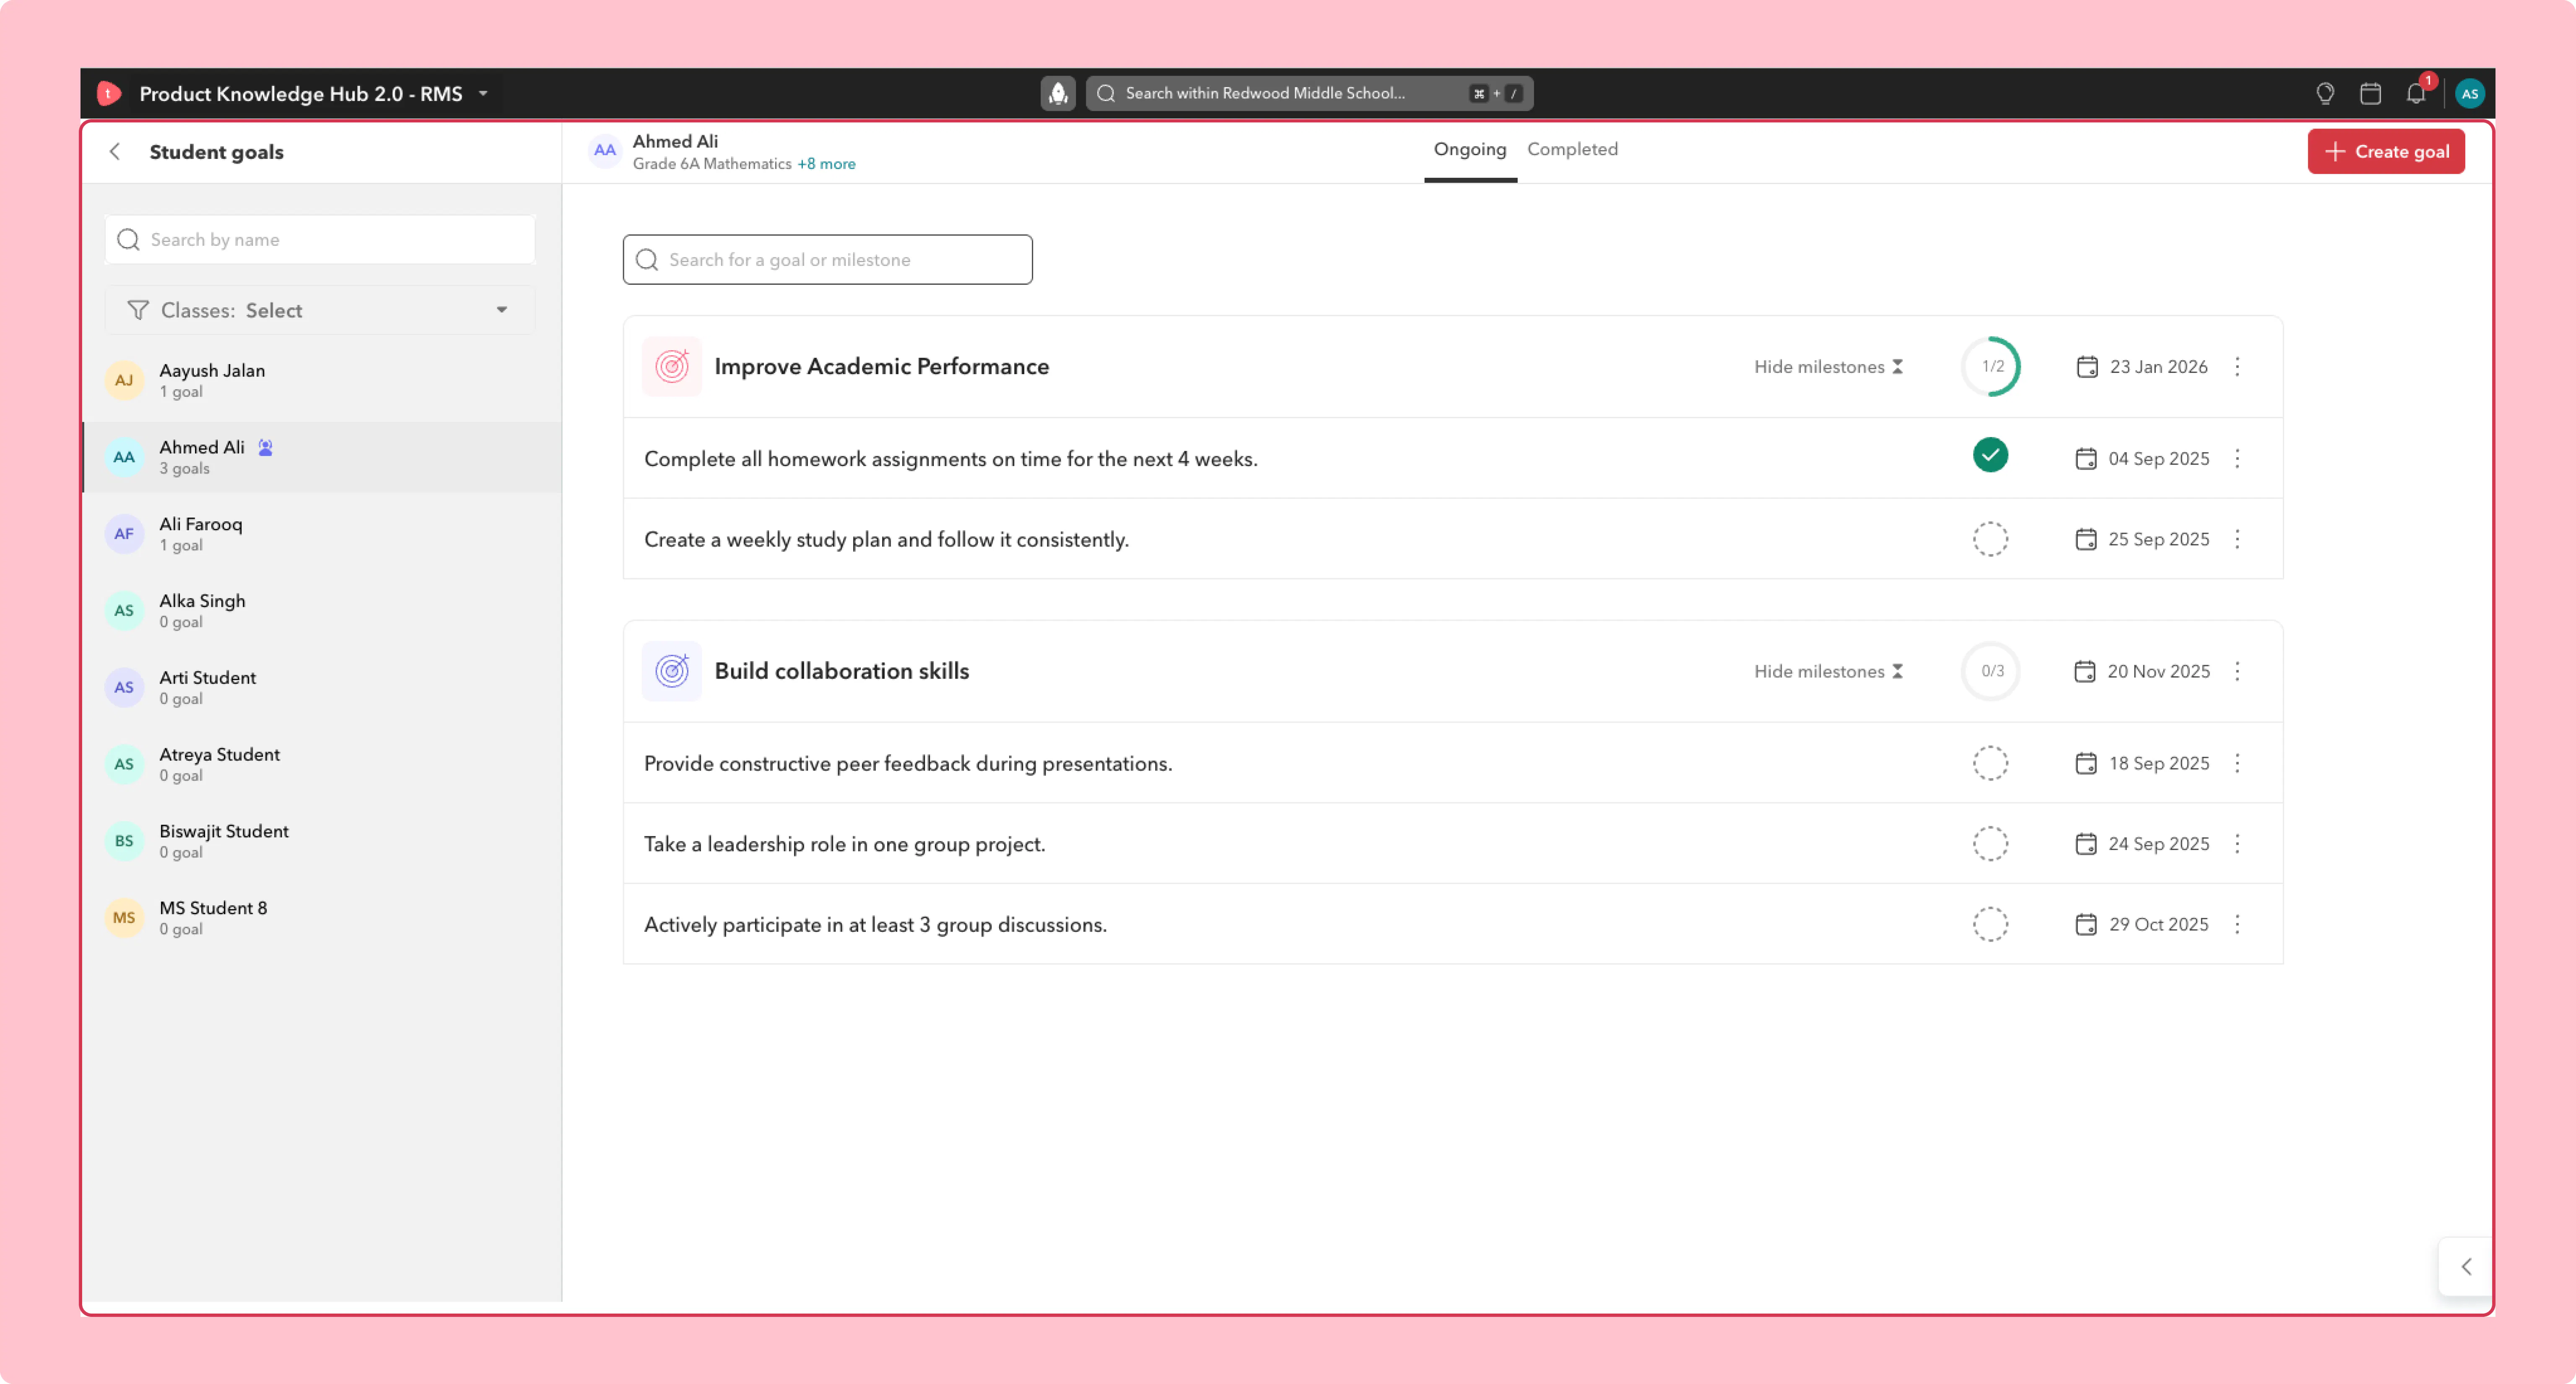Click the Toddle logo icon in the top bar
2576x1384 pixels.
(x=109, y=93)
